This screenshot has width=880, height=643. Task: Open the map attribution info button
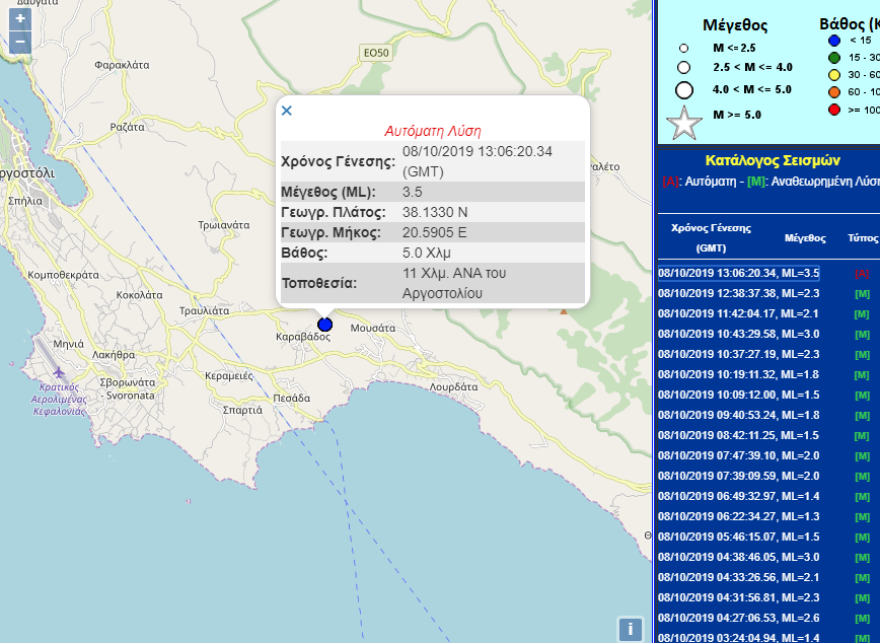pos(630,629)
